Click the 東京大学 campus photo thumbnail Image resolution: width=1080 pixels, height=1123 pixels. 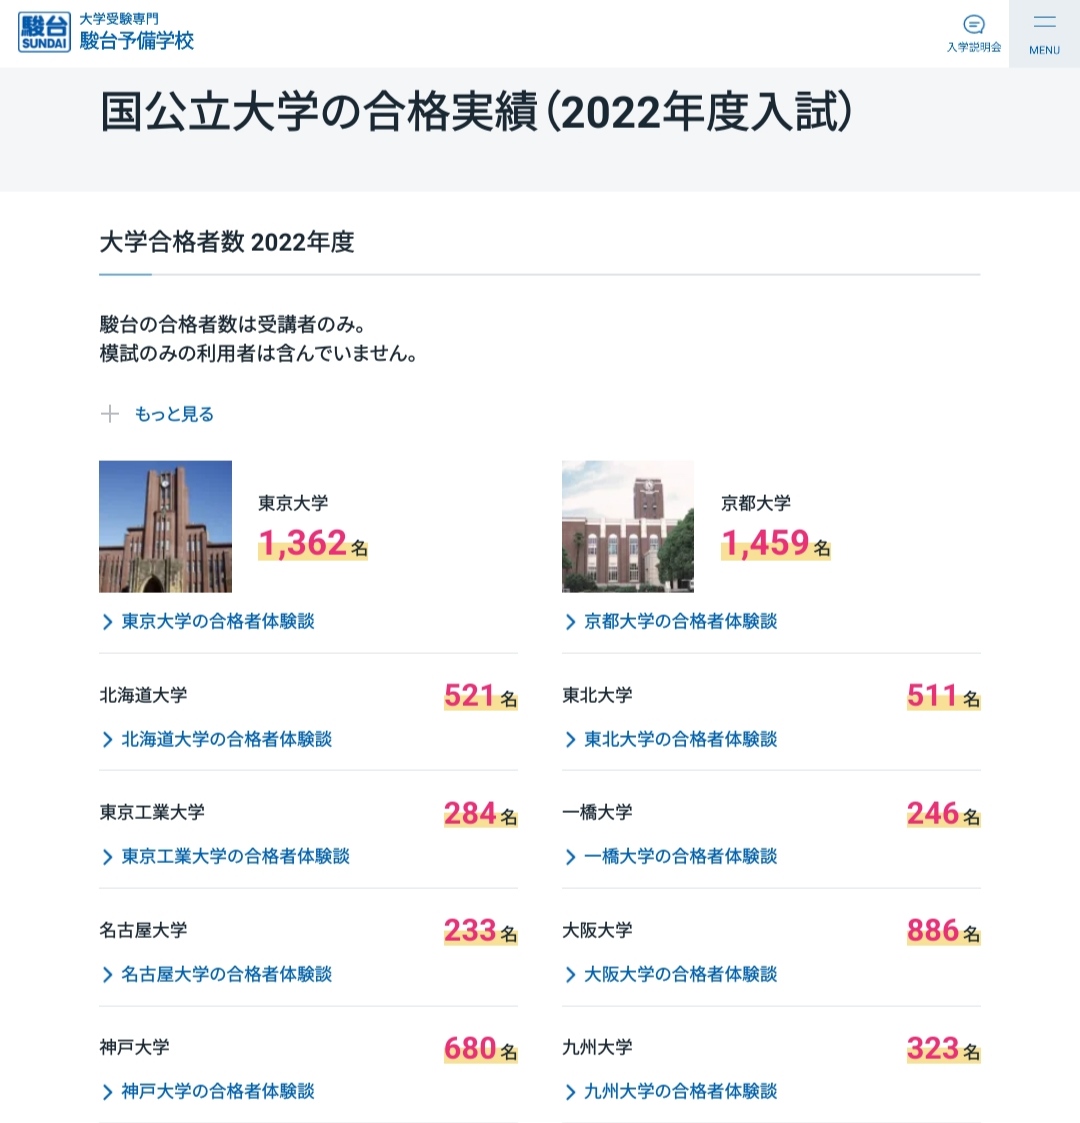pos(165,526)
